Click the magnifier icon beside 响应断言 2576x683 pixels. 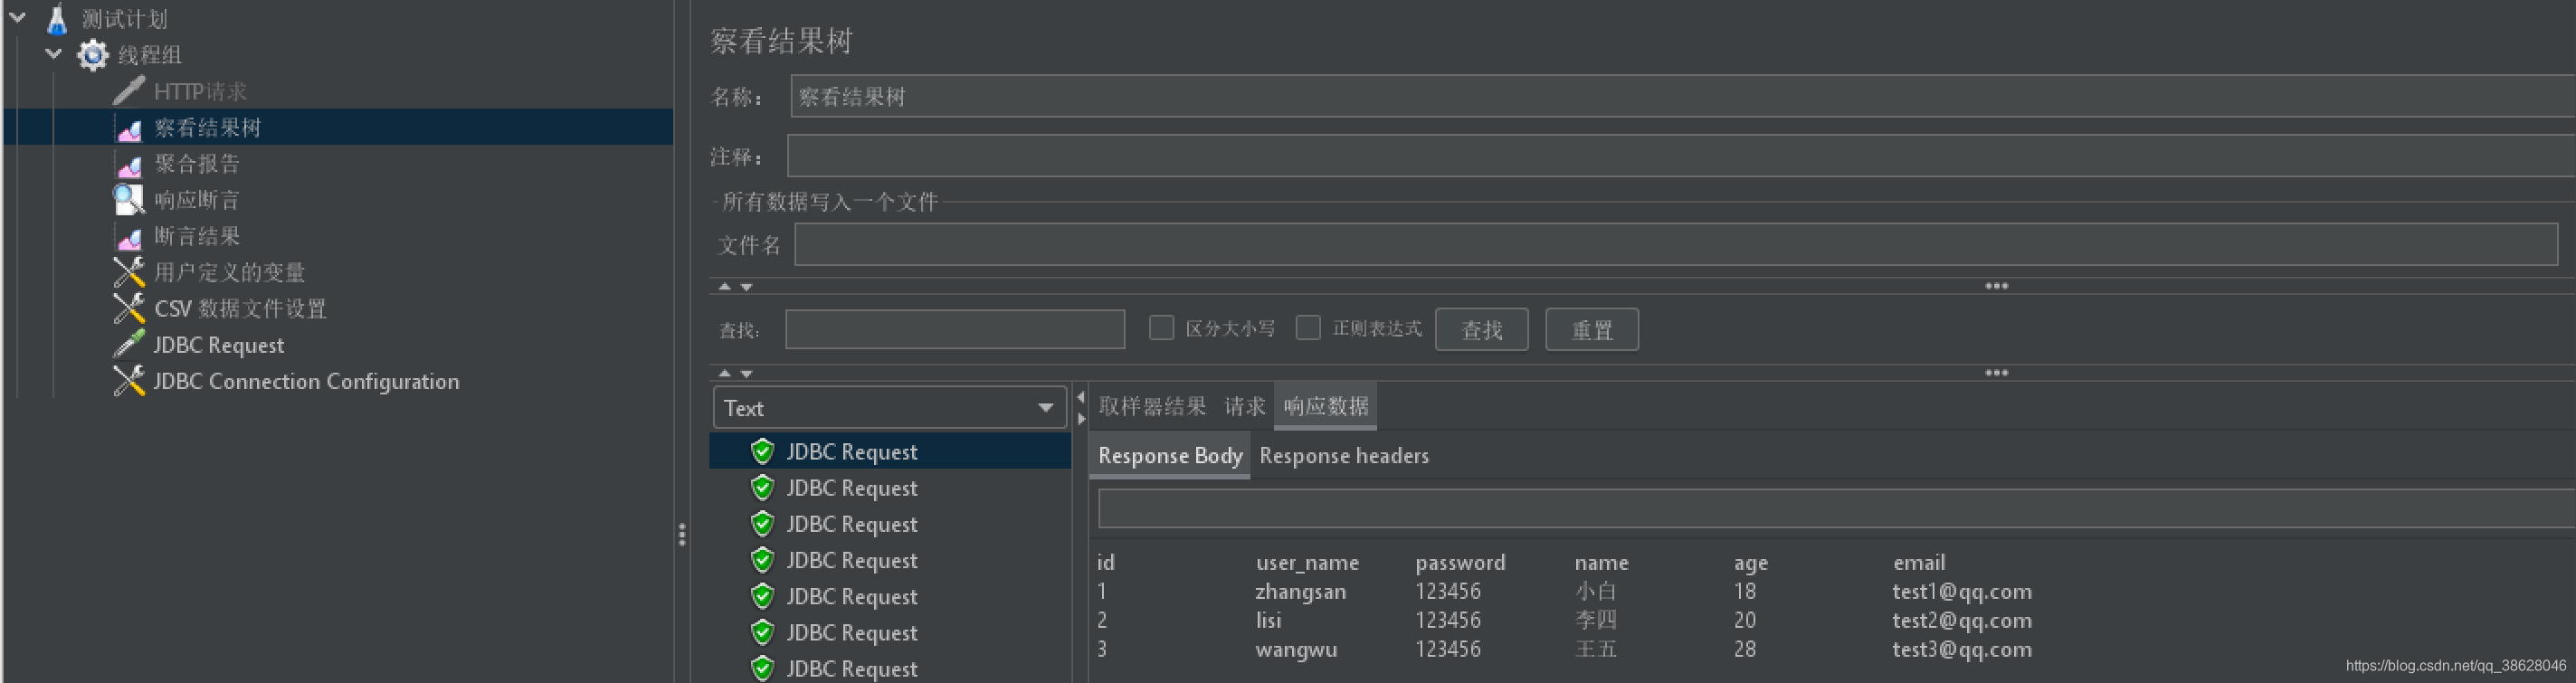point(129,200)
